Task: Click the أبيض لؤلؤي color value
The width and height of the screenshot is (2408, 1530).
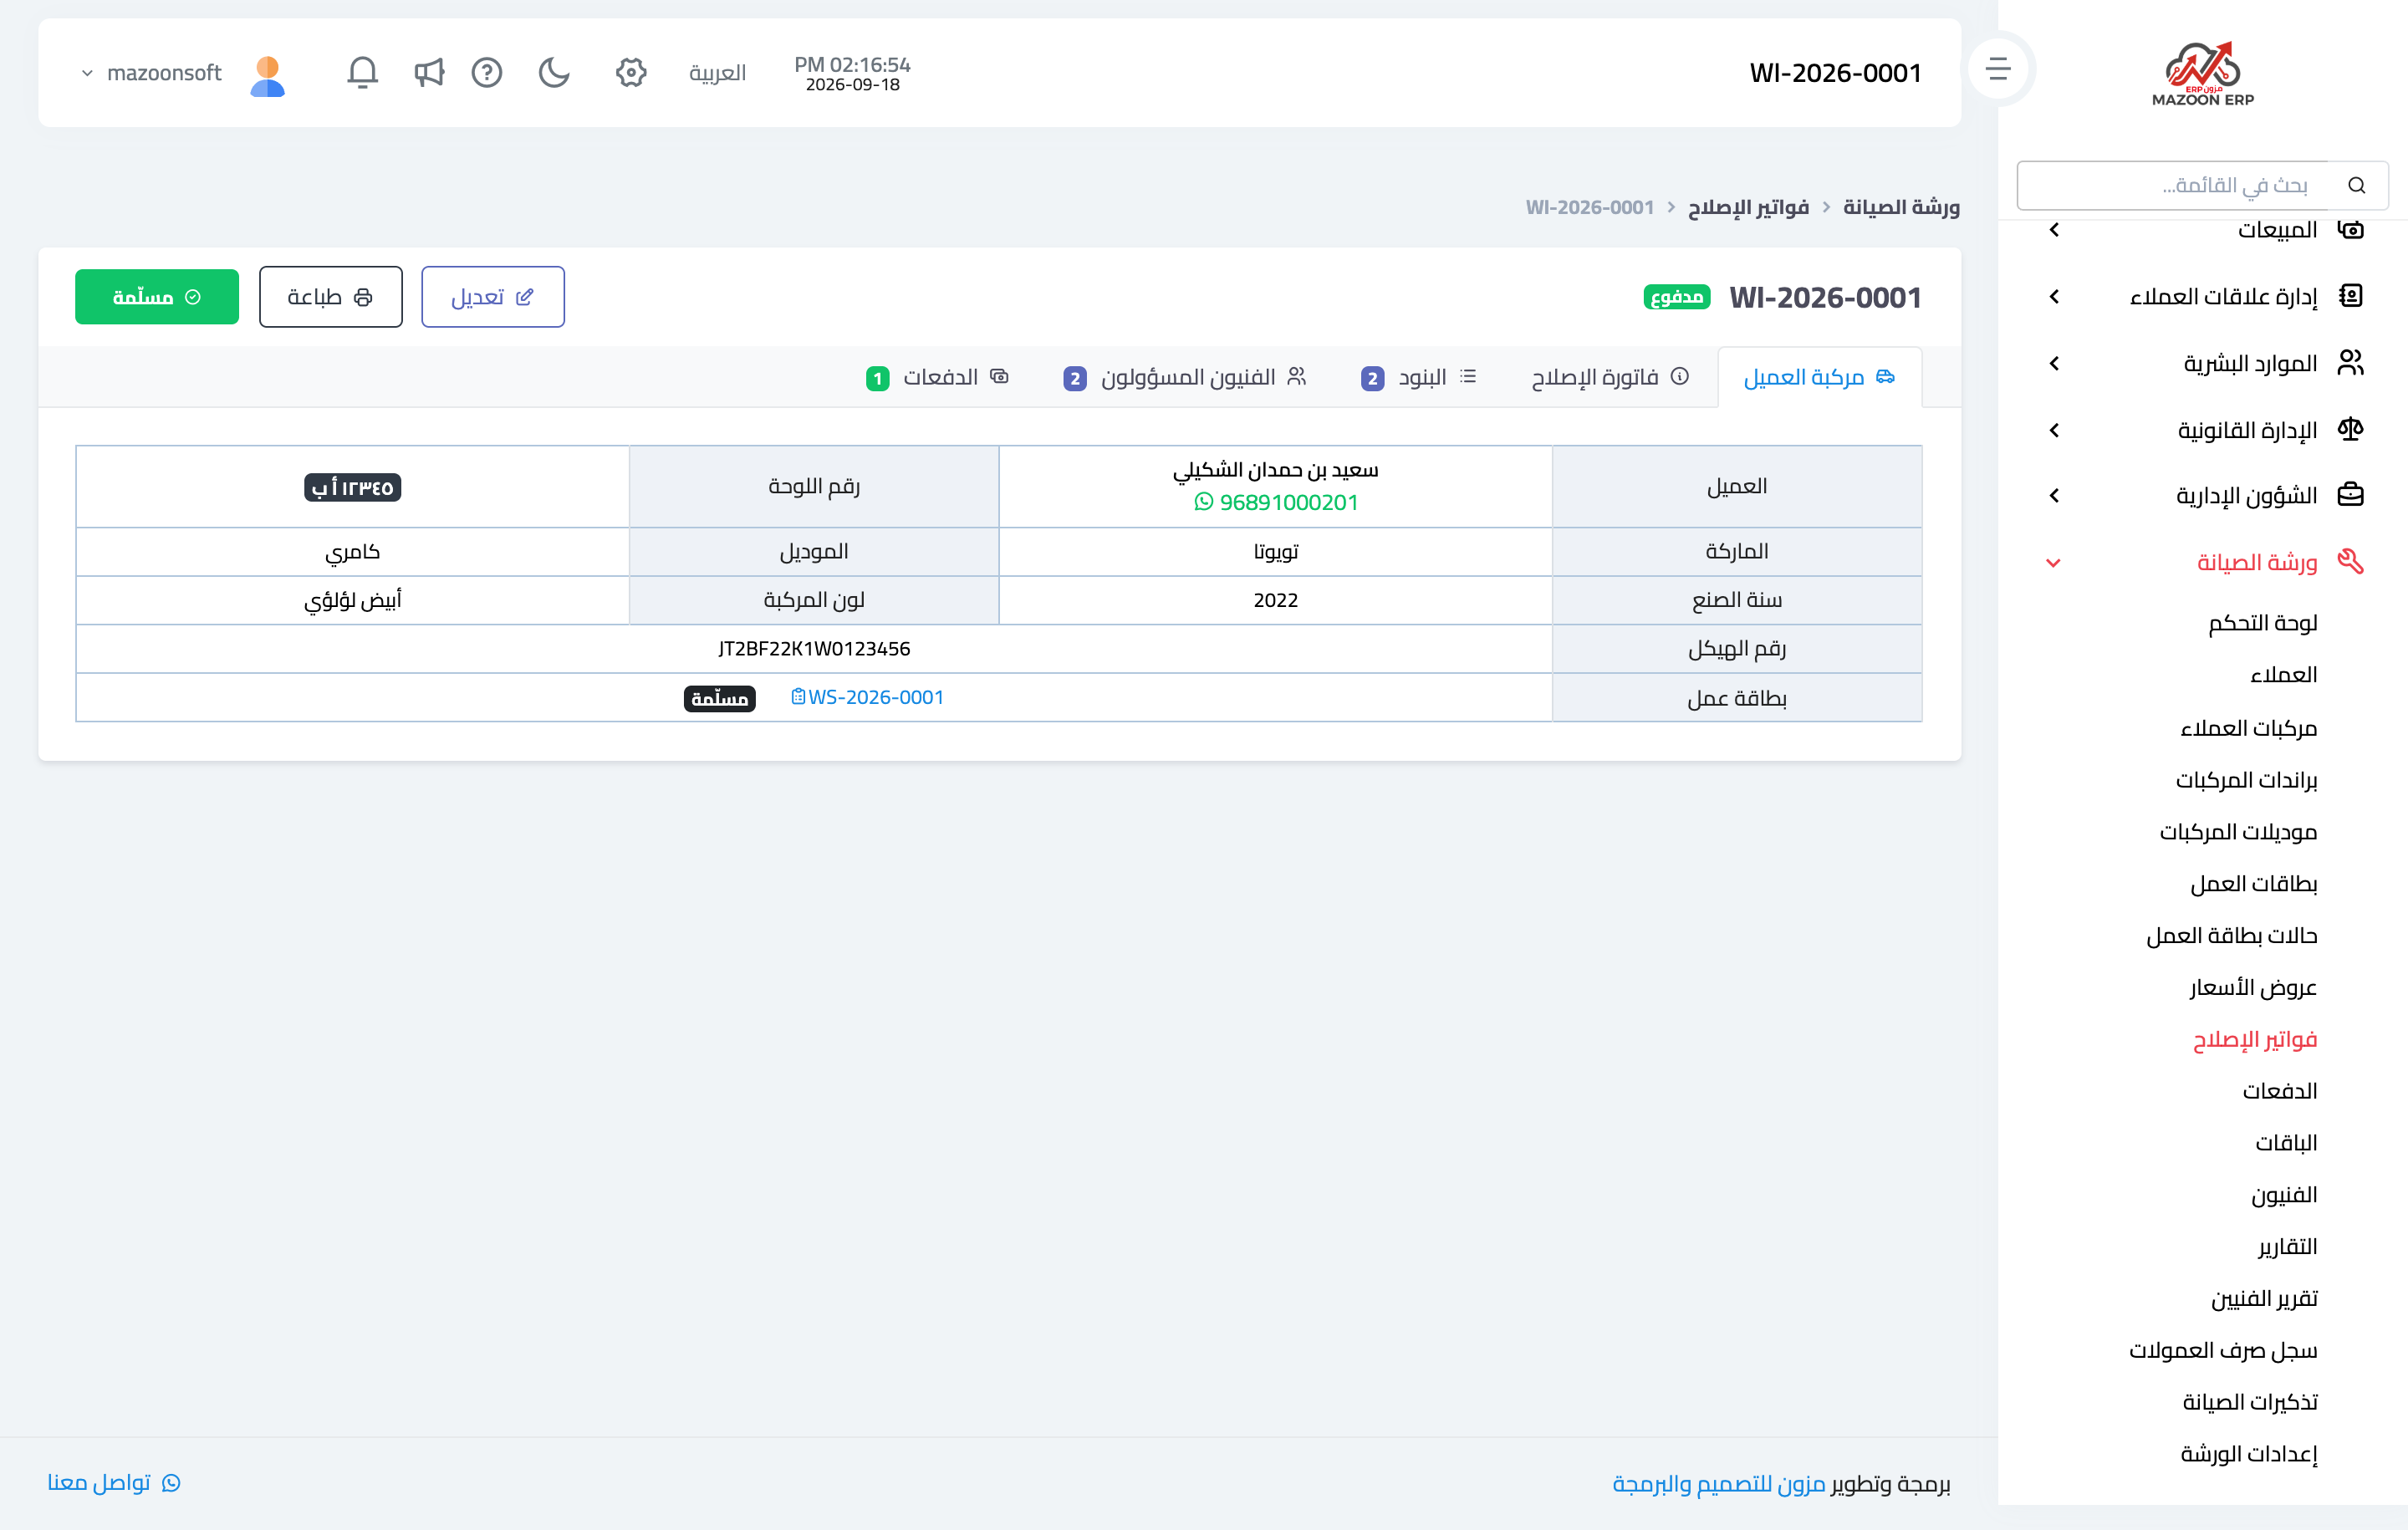Action: pyautogui.click(x=353, y=600)
